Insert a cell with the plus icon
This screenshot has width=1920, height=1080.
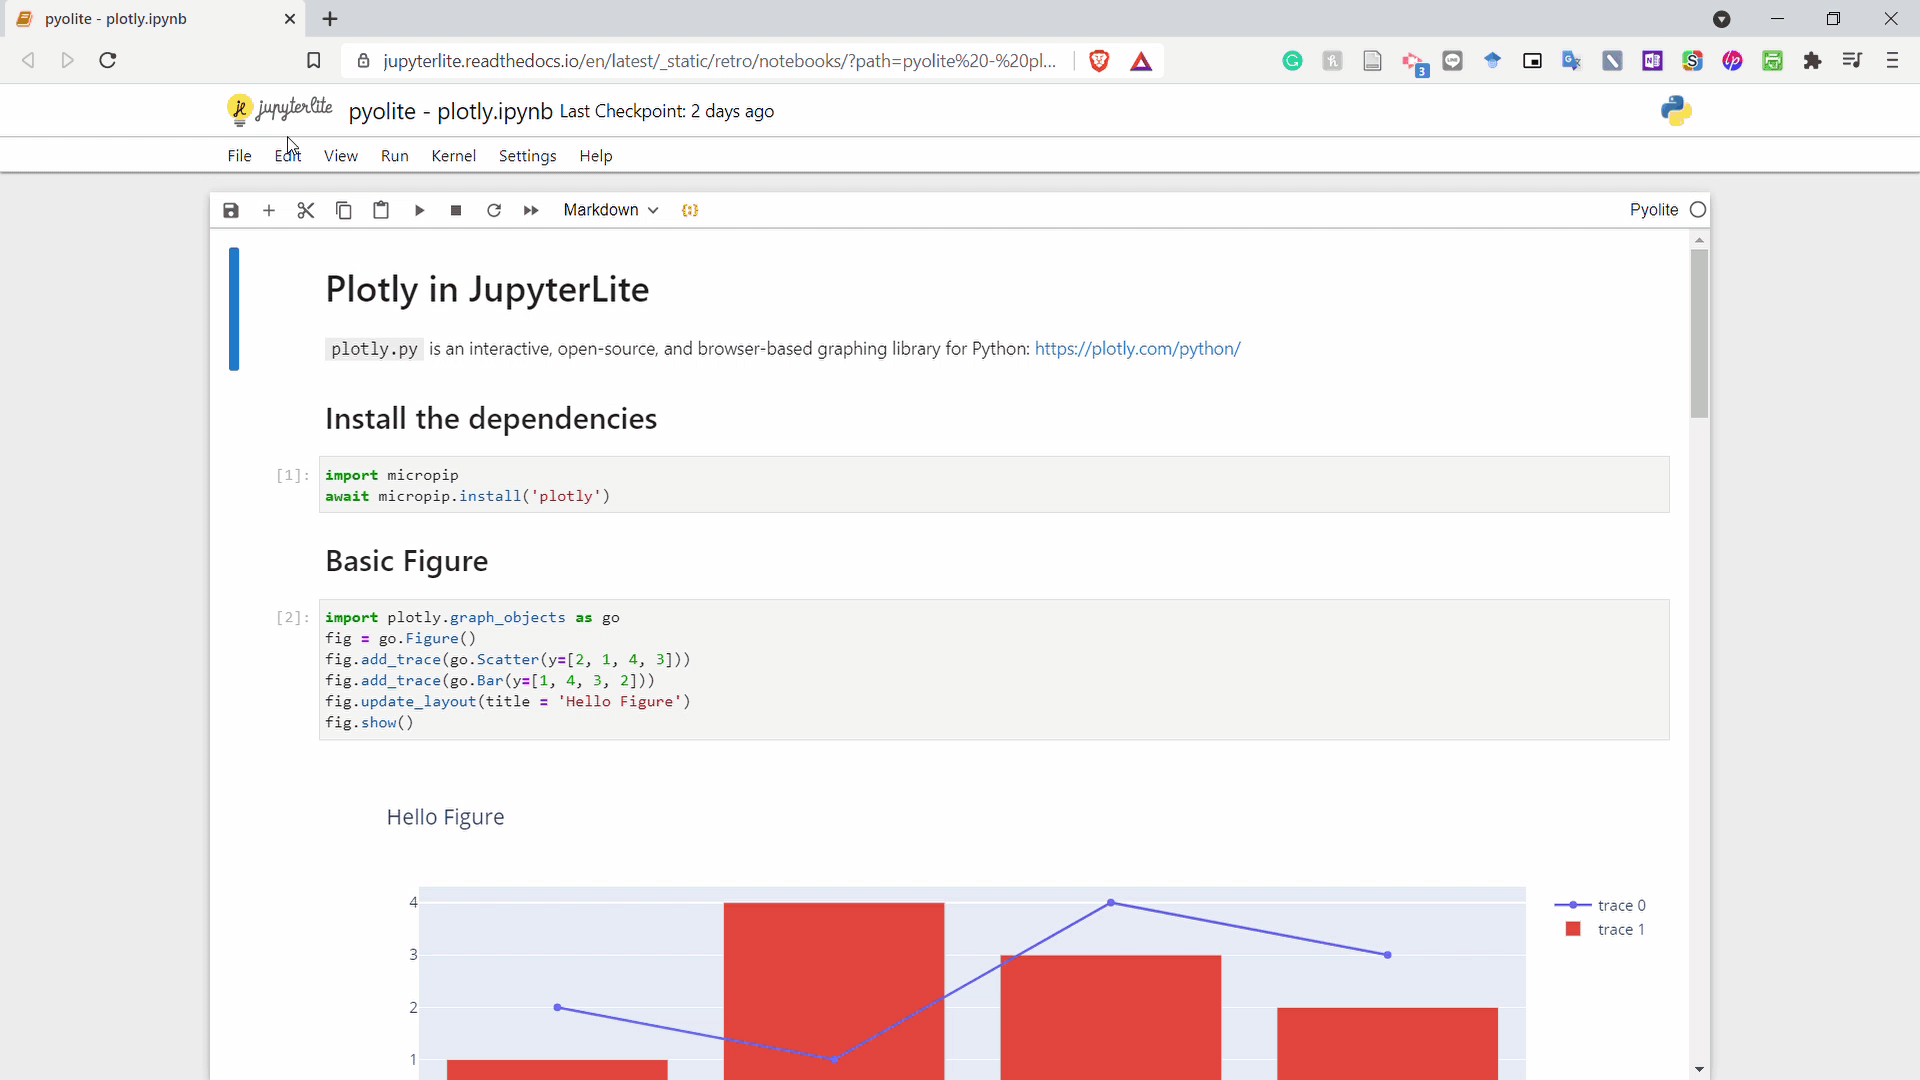click(x=268, y=210)
